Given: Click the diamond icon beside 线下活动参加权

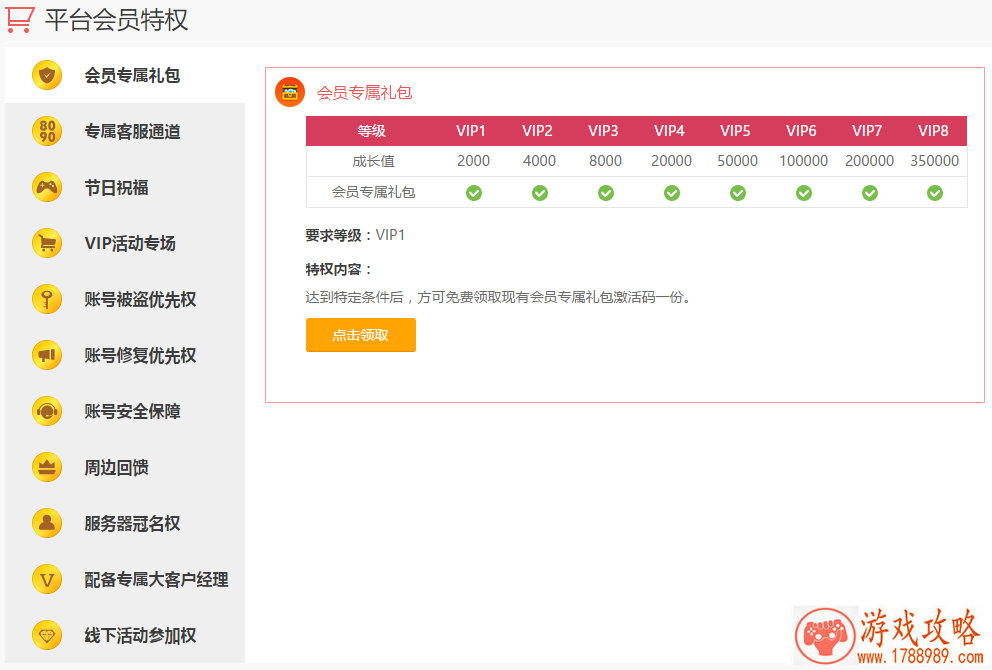Looking at the screenshot, I should (47, 635).
